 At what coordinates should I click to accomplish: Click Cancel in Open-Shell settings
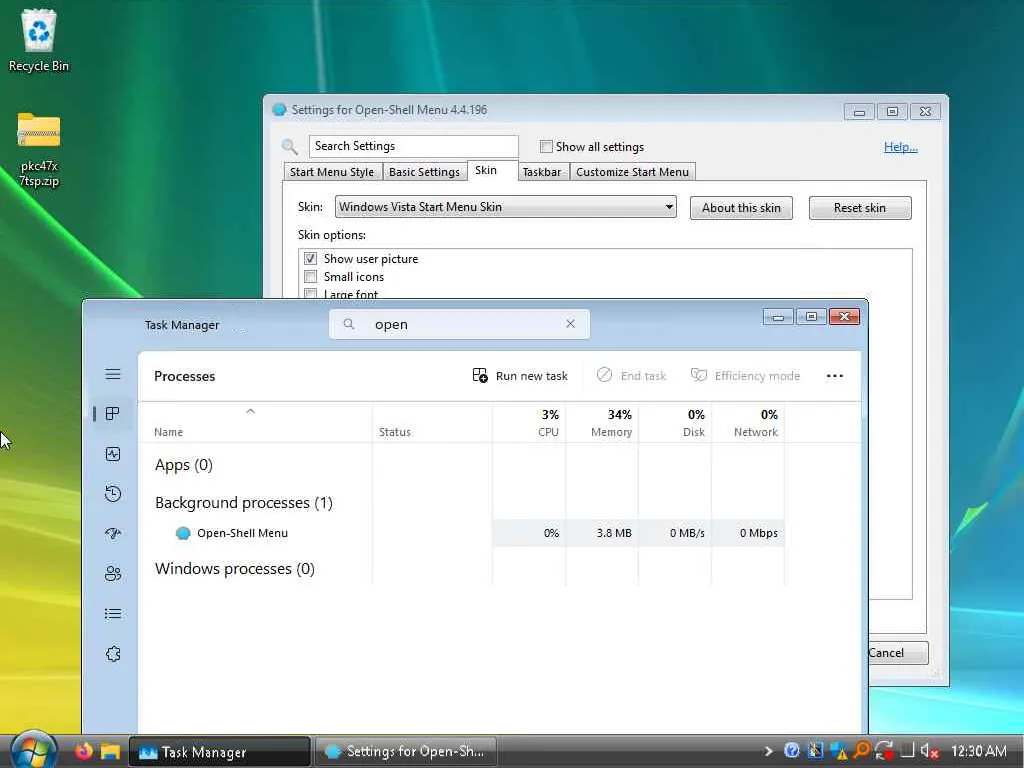897,652
